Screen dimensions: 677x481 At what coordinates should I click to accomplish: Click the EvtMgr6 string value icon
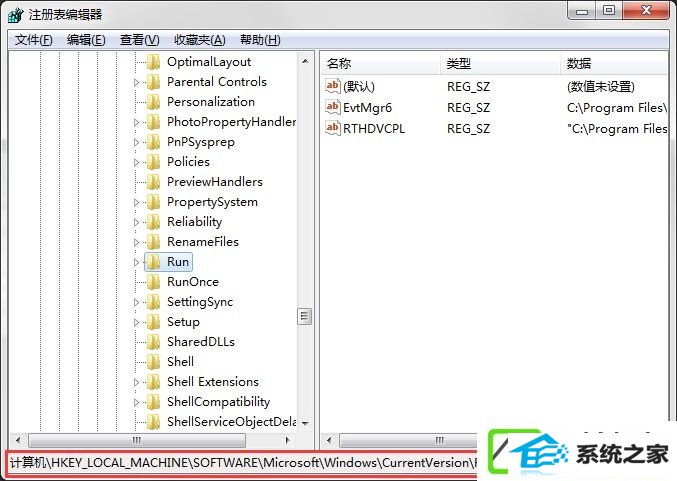coord(332,107)
